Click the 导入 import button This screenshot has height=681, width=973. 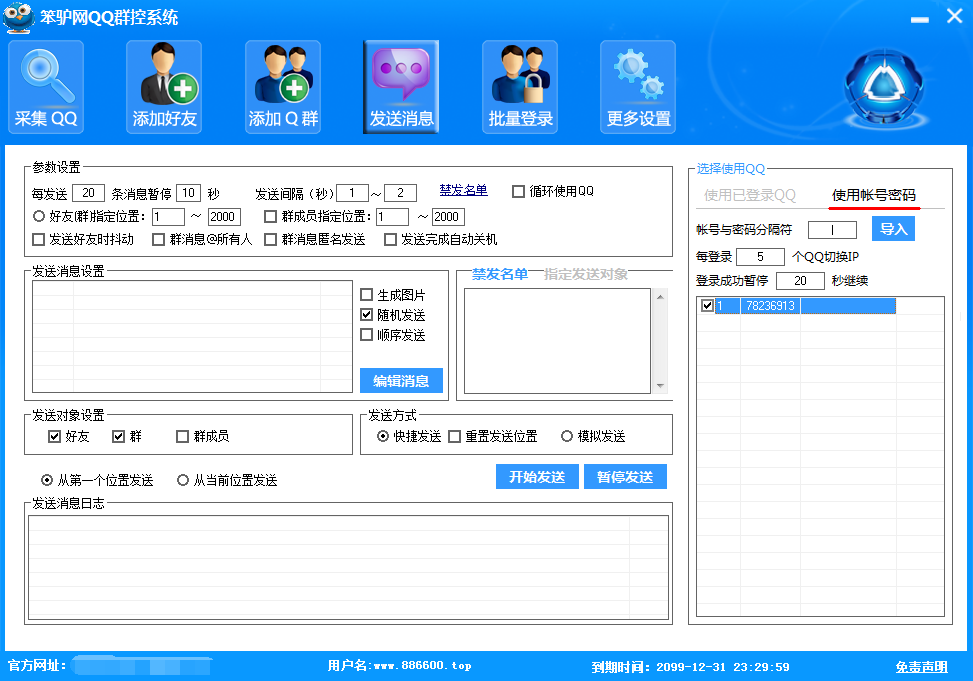(x=894, y=228)
